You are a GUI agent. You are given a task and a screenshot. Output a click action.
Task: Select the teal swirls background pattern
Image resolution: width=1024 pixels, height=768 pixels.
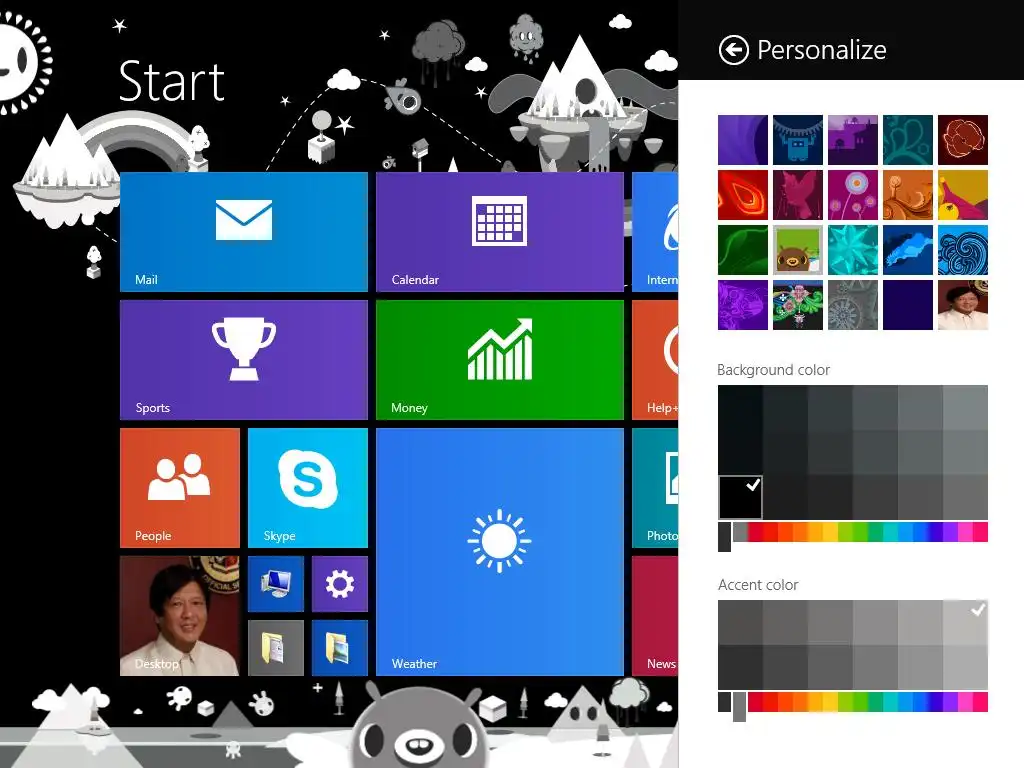(x=908, y=140)
